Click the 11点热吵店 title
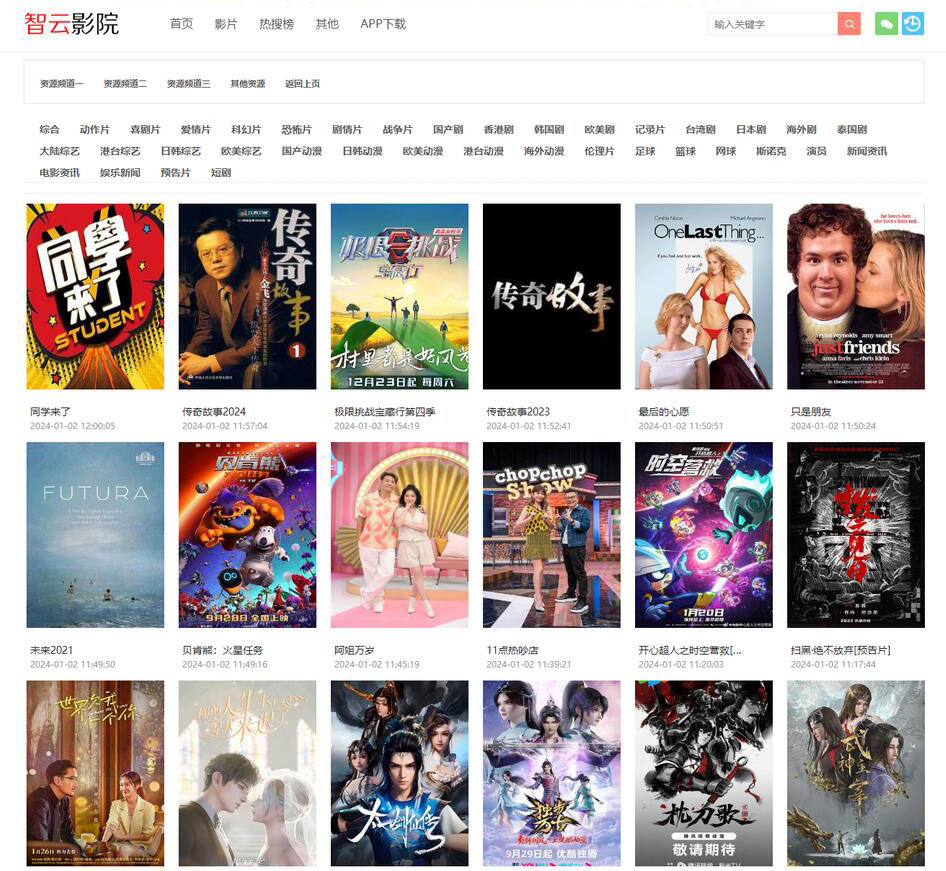Viewport: 946px width, 871px height. 512,650
